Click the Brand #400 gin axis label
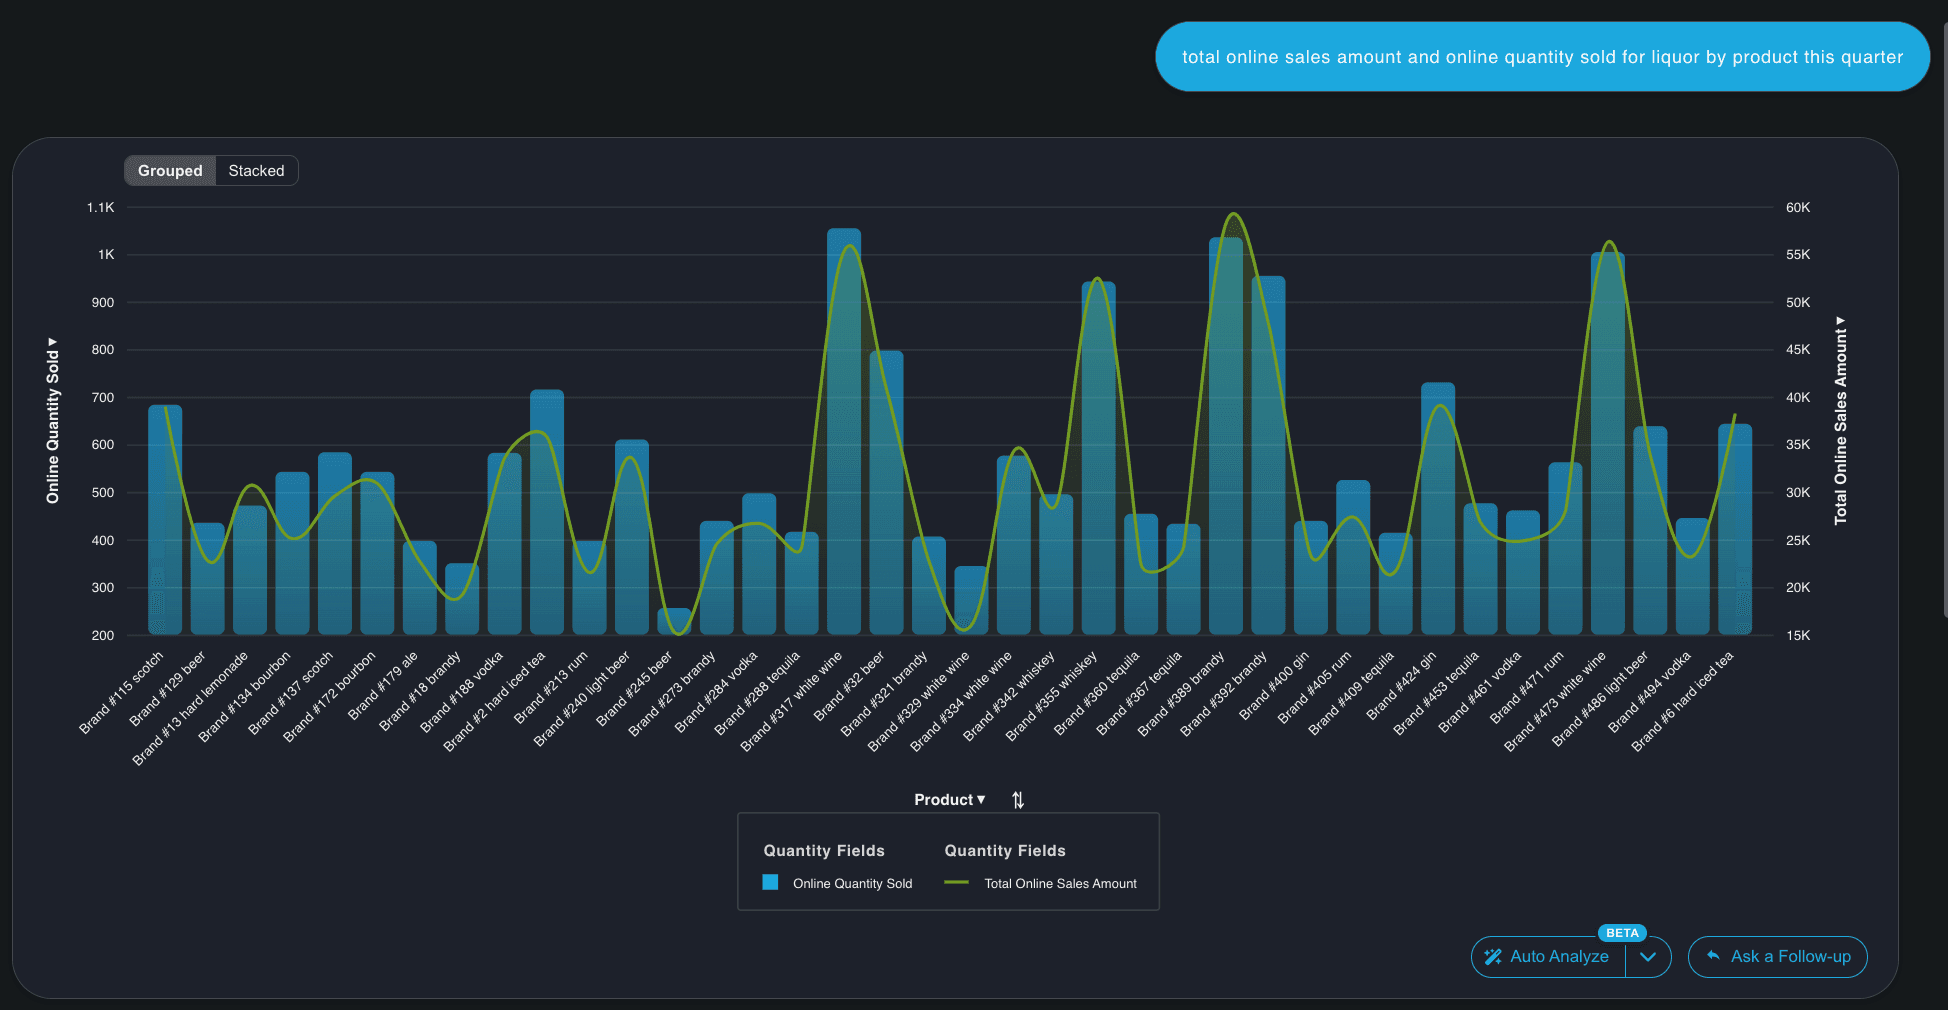 [x=1274, y=685]
